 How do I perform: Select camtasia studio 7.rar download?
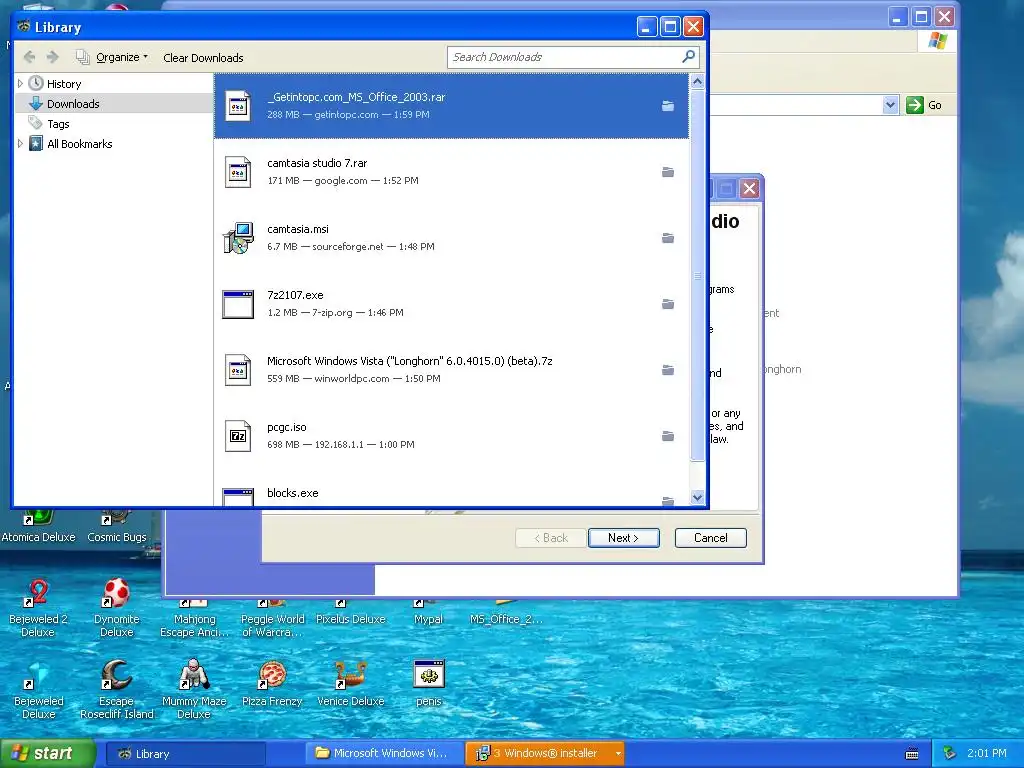click(451, 171)
